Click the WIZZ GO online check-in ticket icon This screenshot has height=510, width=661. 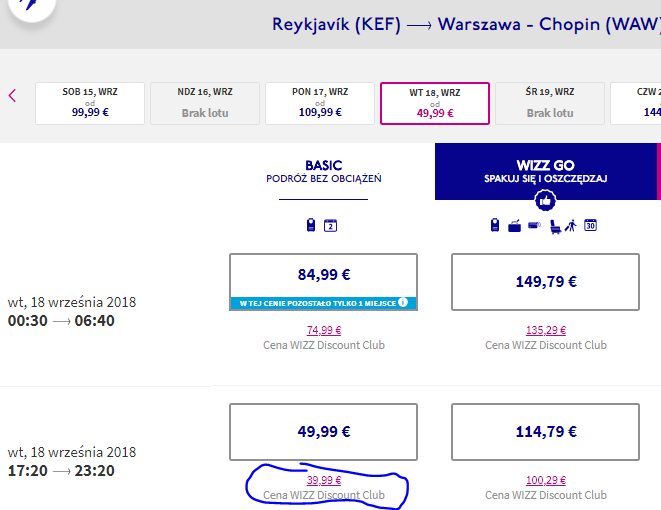point(534,225)
